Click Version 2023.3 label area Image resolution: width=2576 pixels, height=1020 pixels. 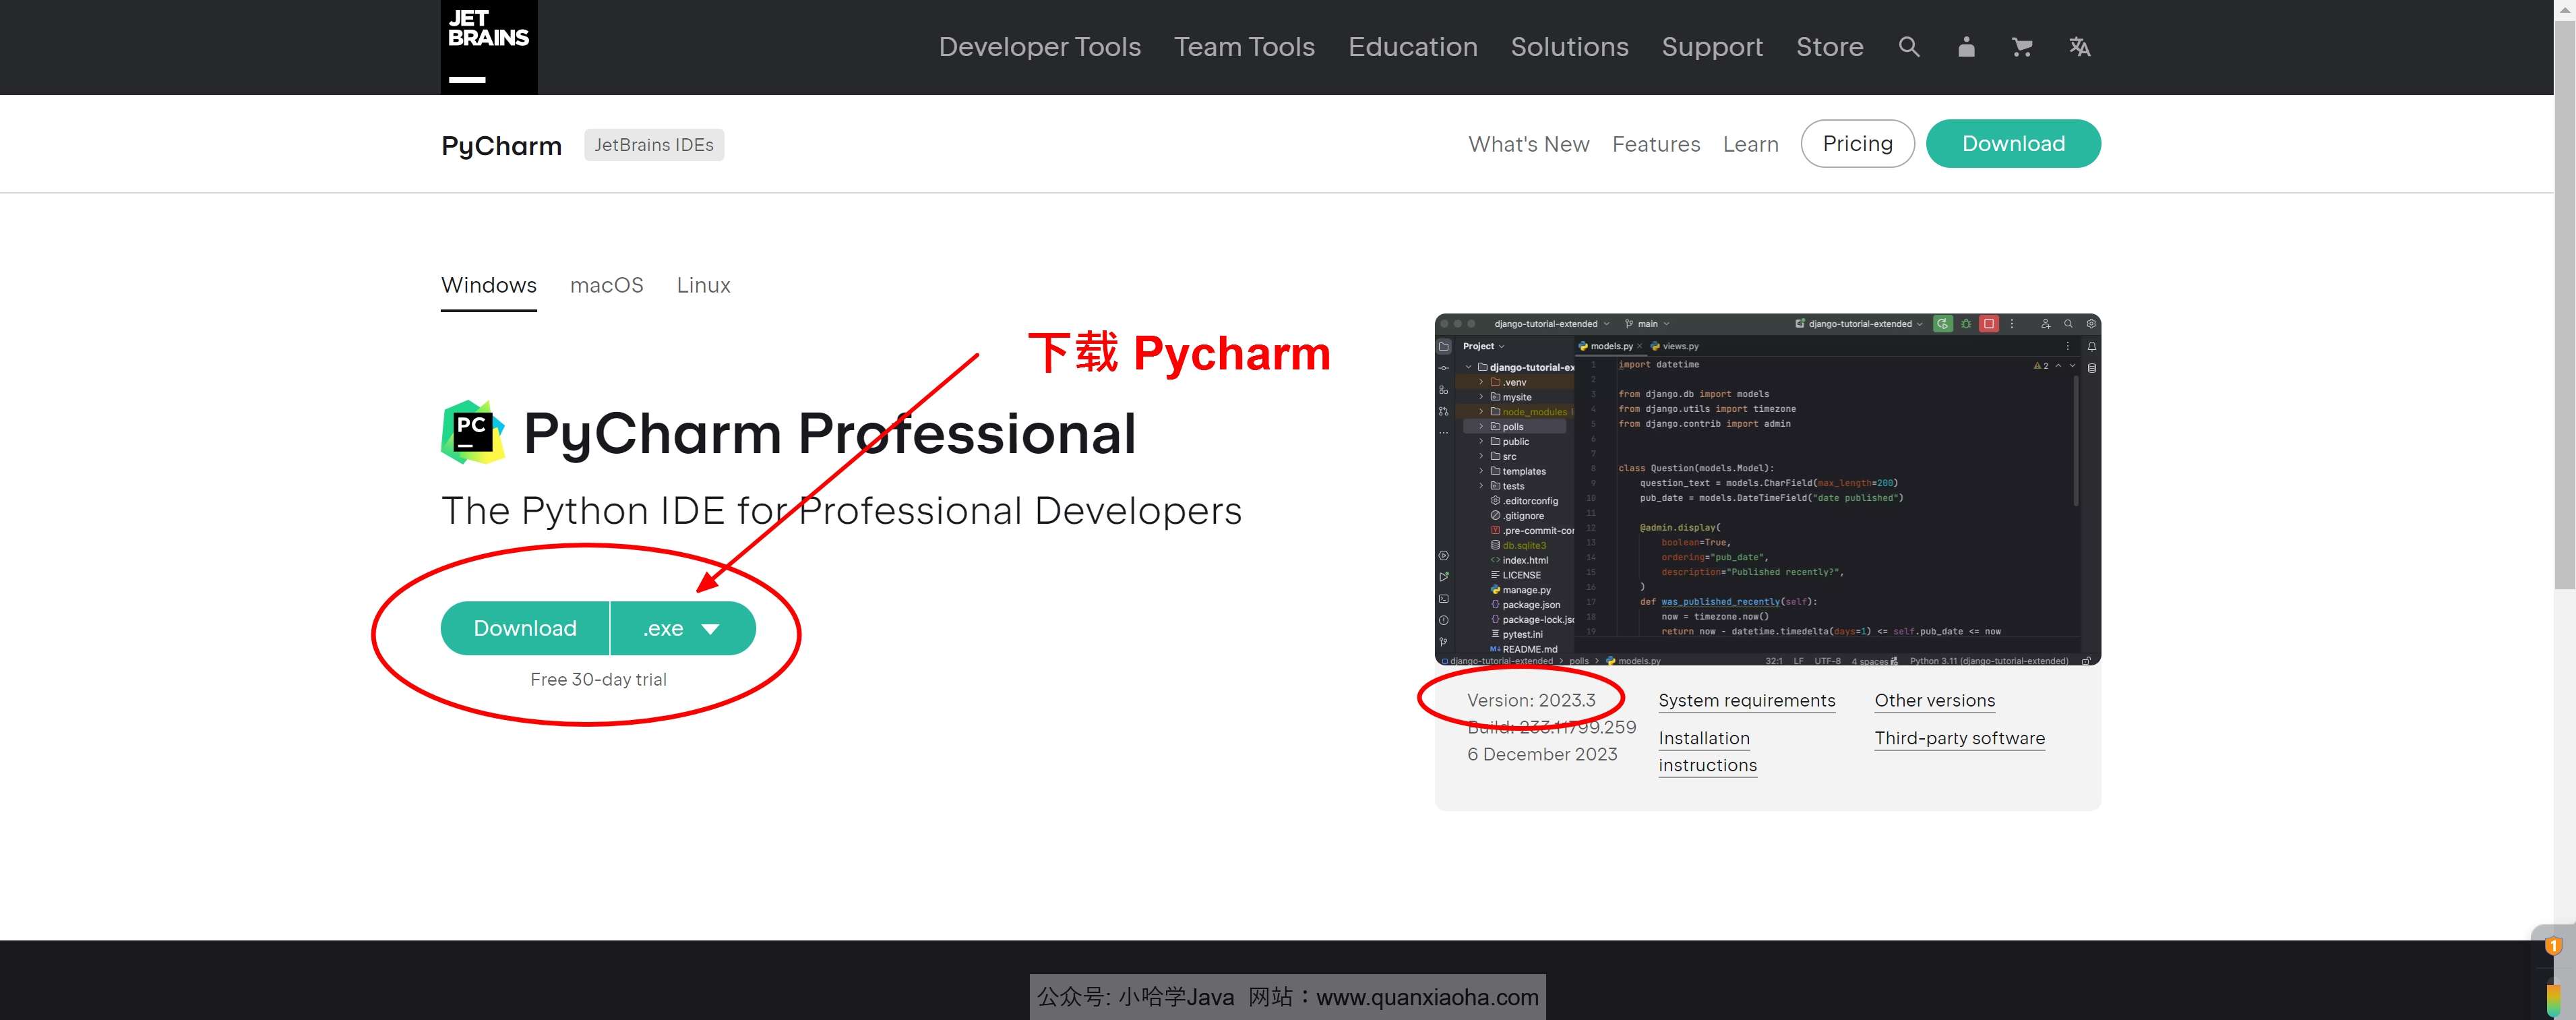click(x=1529, y=698)
